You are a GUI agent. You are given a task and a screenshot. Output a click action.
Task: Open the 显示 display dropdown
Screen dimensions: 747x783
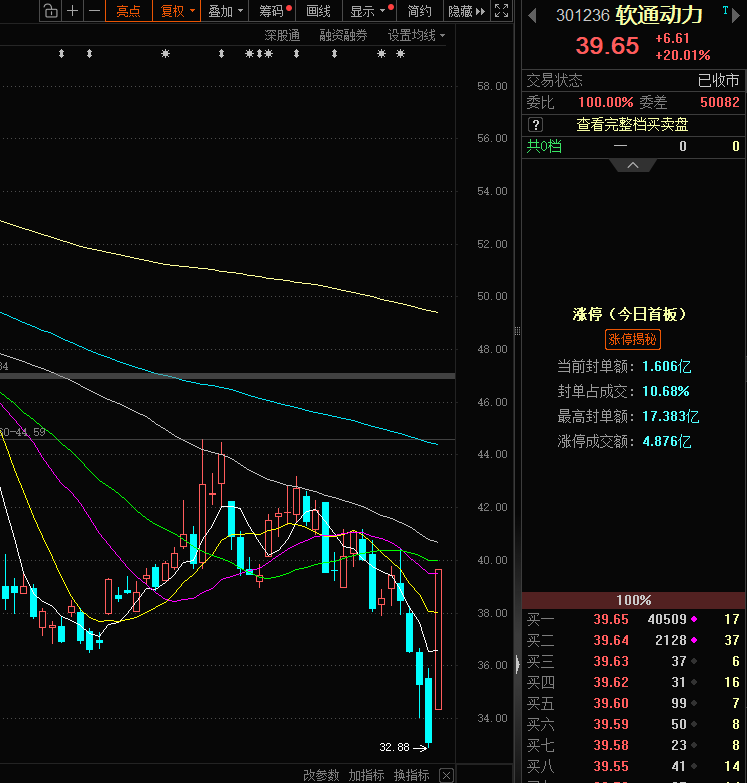pos(368,10)
